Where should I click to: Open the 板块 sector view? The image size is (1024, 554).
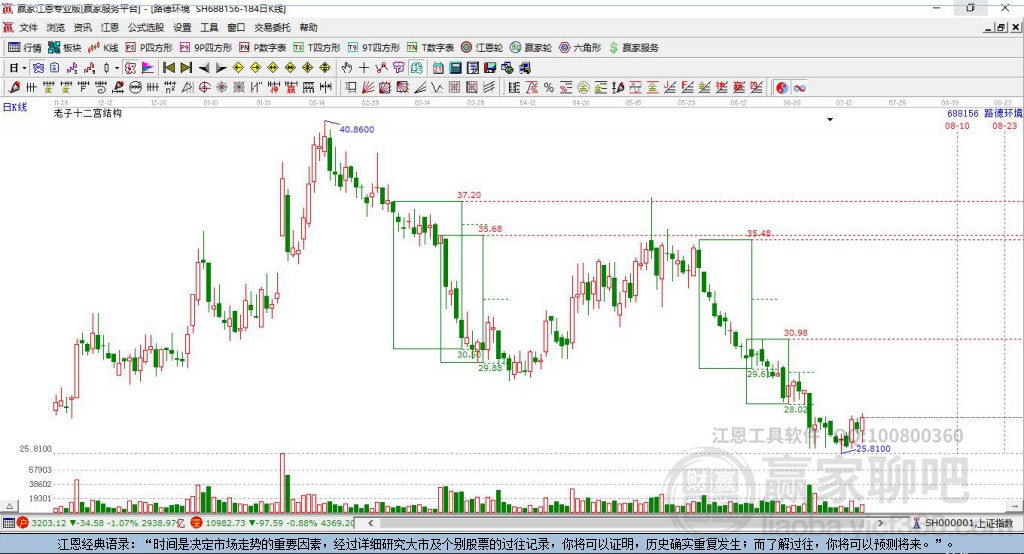pos(65,48)
